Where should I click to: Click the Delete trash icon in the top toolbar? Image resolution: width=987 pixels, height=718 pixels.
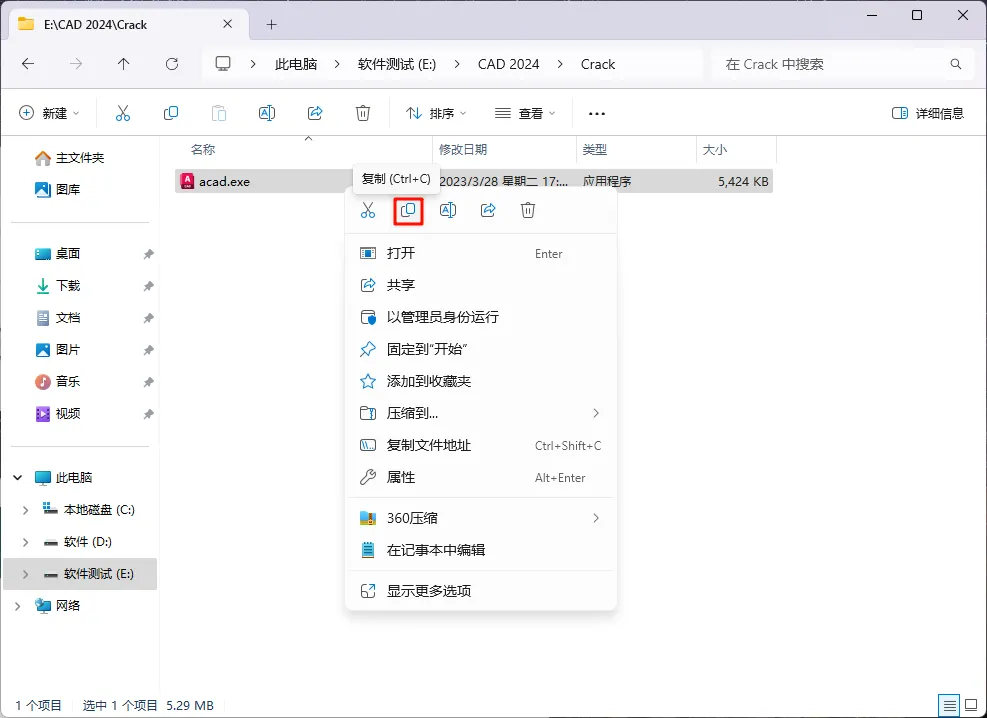(x=363, y=113)
